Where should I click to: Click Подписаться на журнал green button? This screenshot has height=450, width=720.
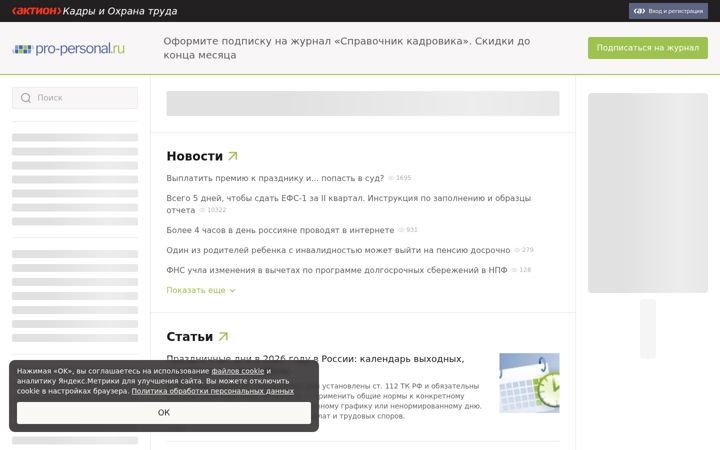pyautogui.click(x=647, y=48)
